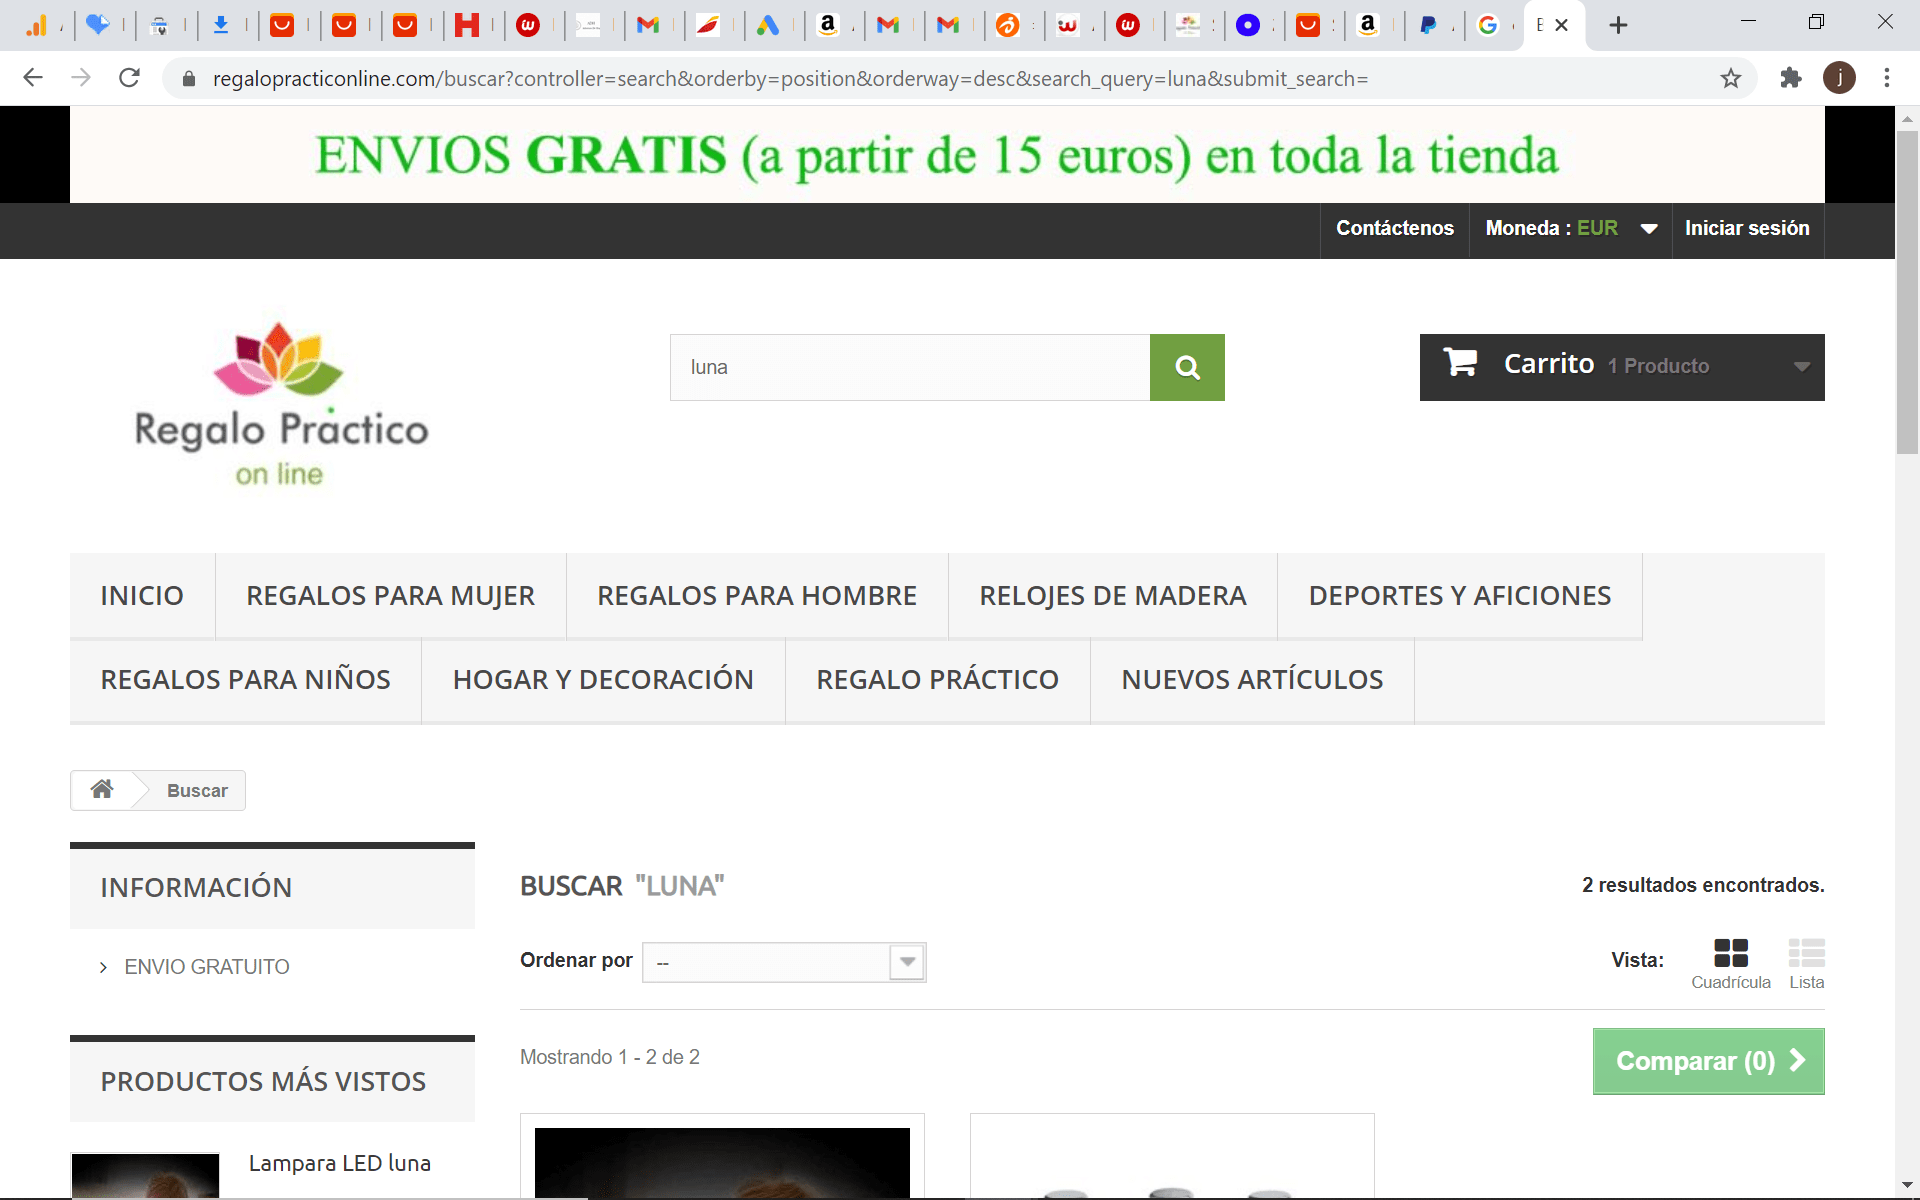The width and height of the screenshot is (1920, 1200).
Task: Open NUEVOS ARTÍCULOS category
Action: (1252, 680)
